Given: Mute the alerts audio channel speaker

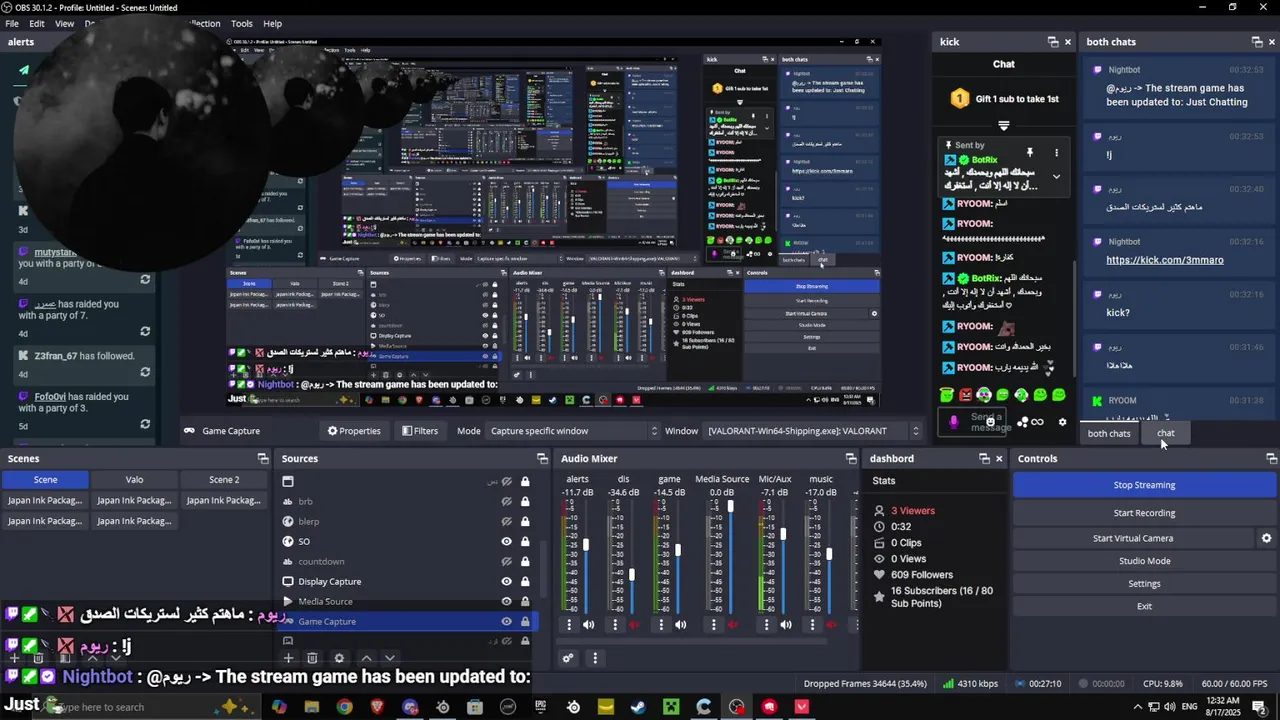Looking at the screenshot, I should tap(588, 625).
